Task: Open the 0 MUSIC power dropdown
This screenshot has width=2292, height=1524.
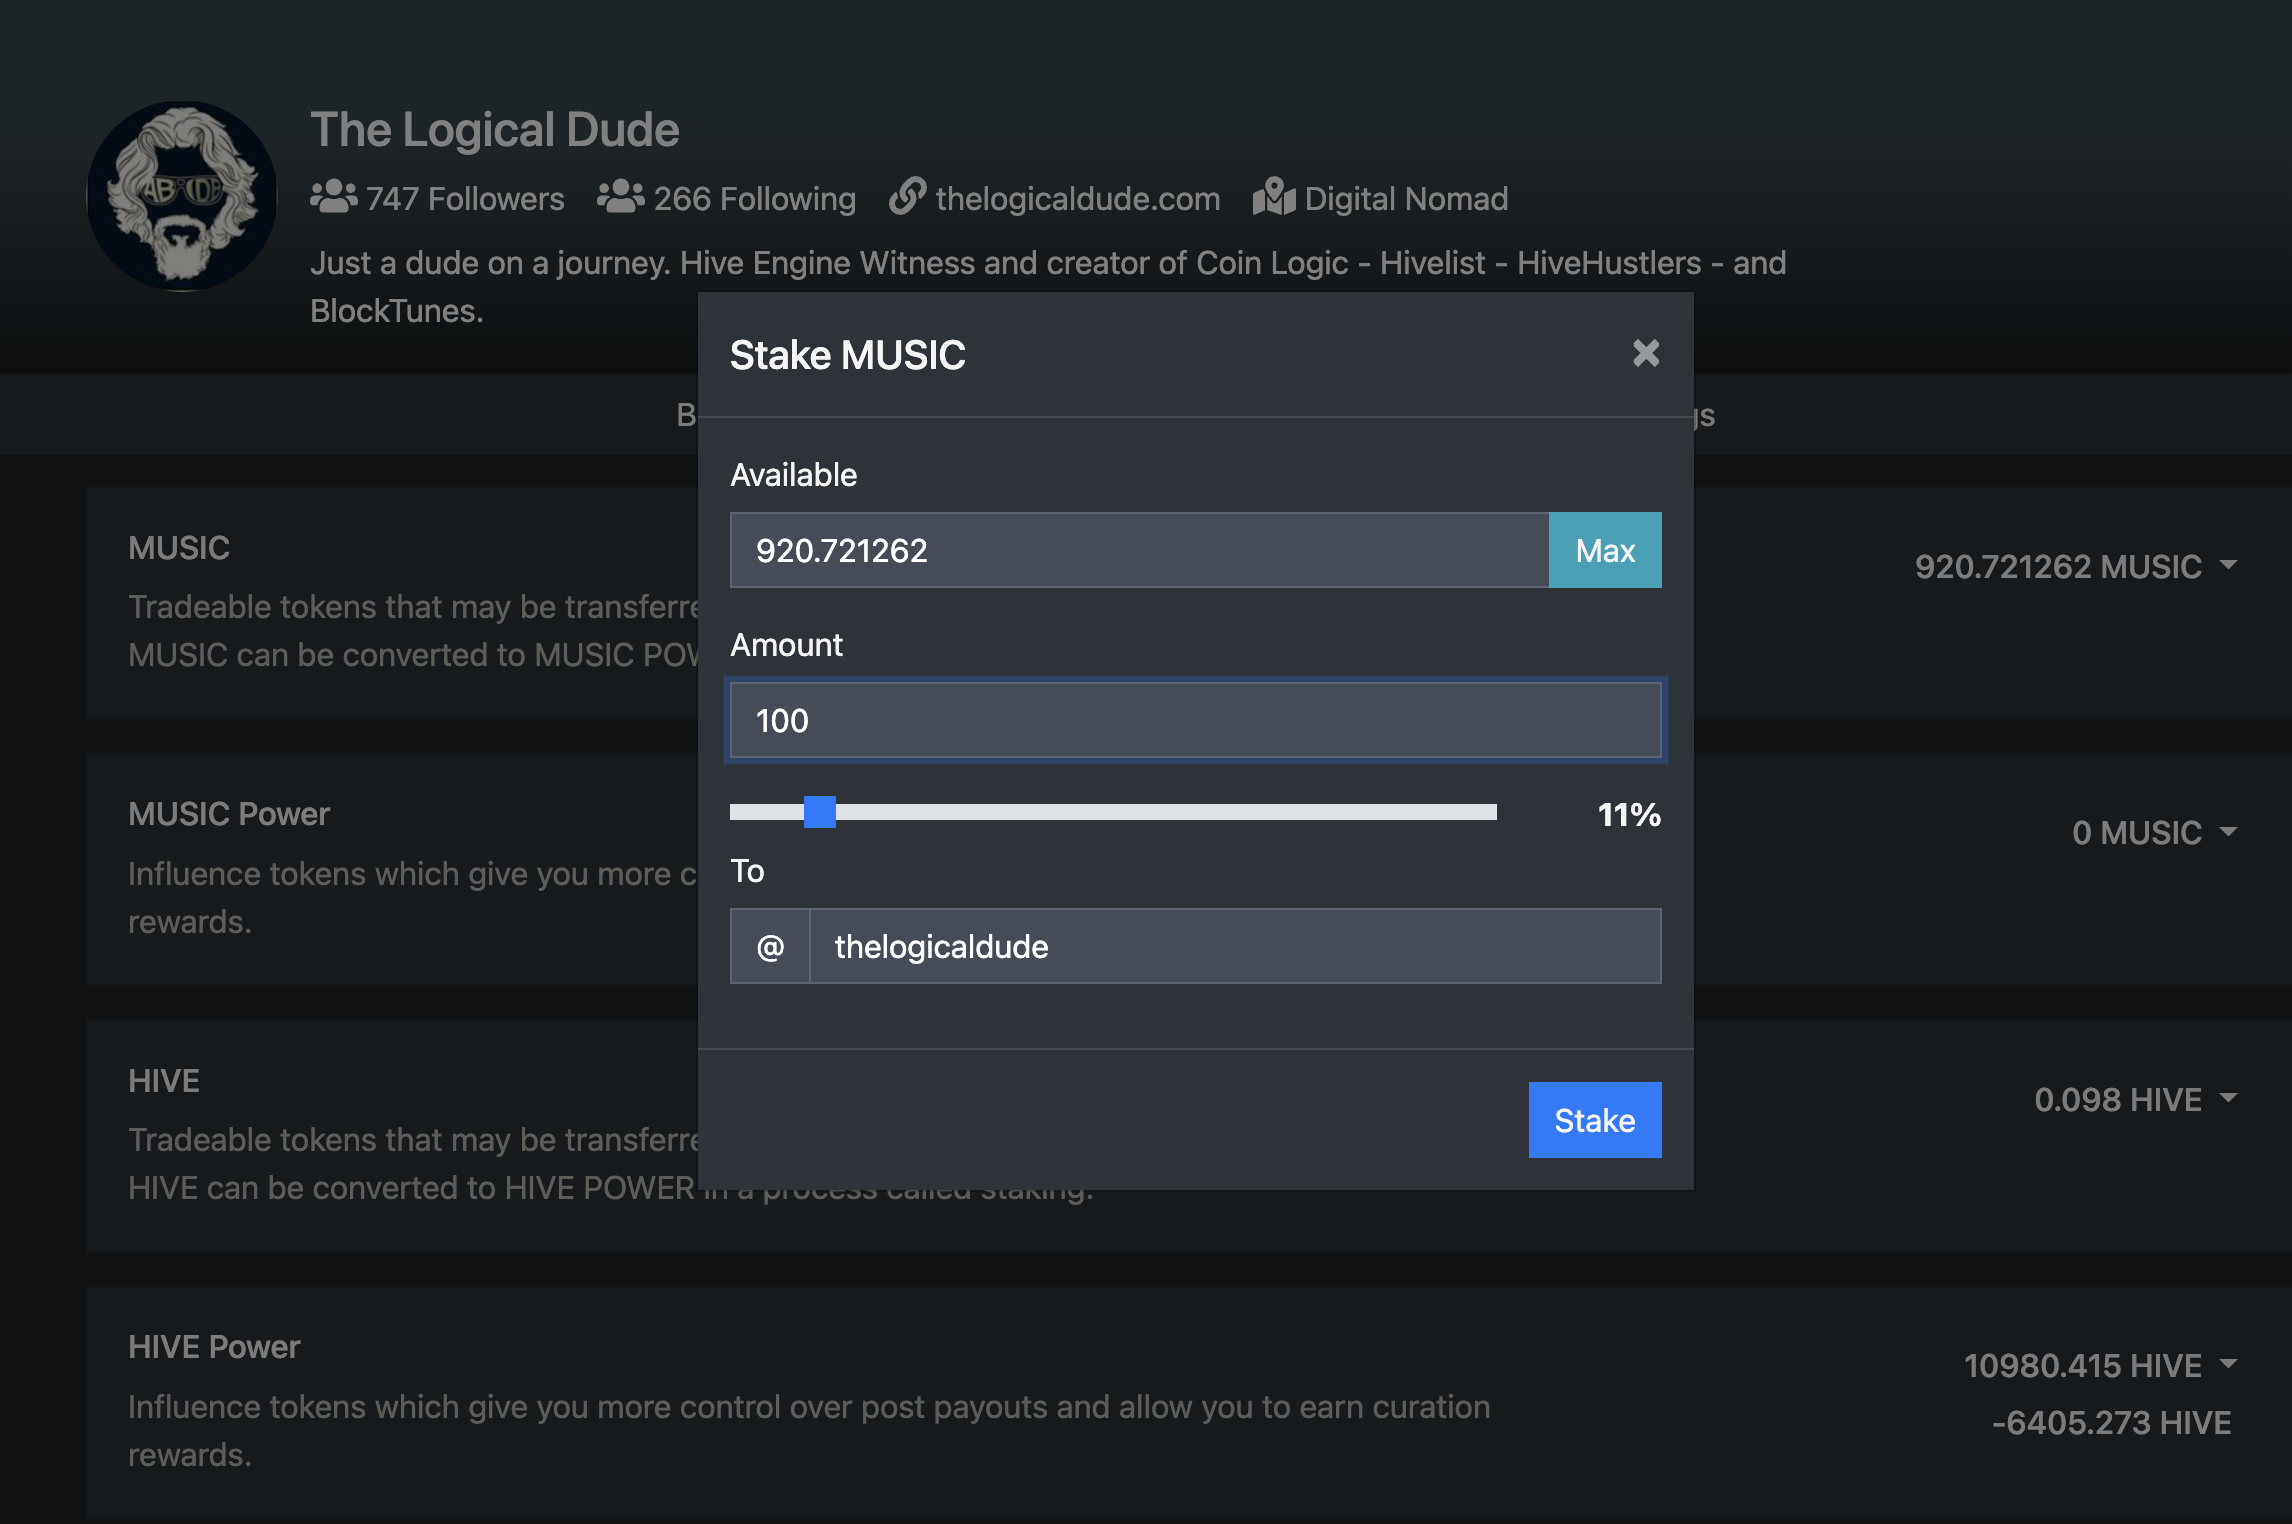Action: click(2154, 832)
